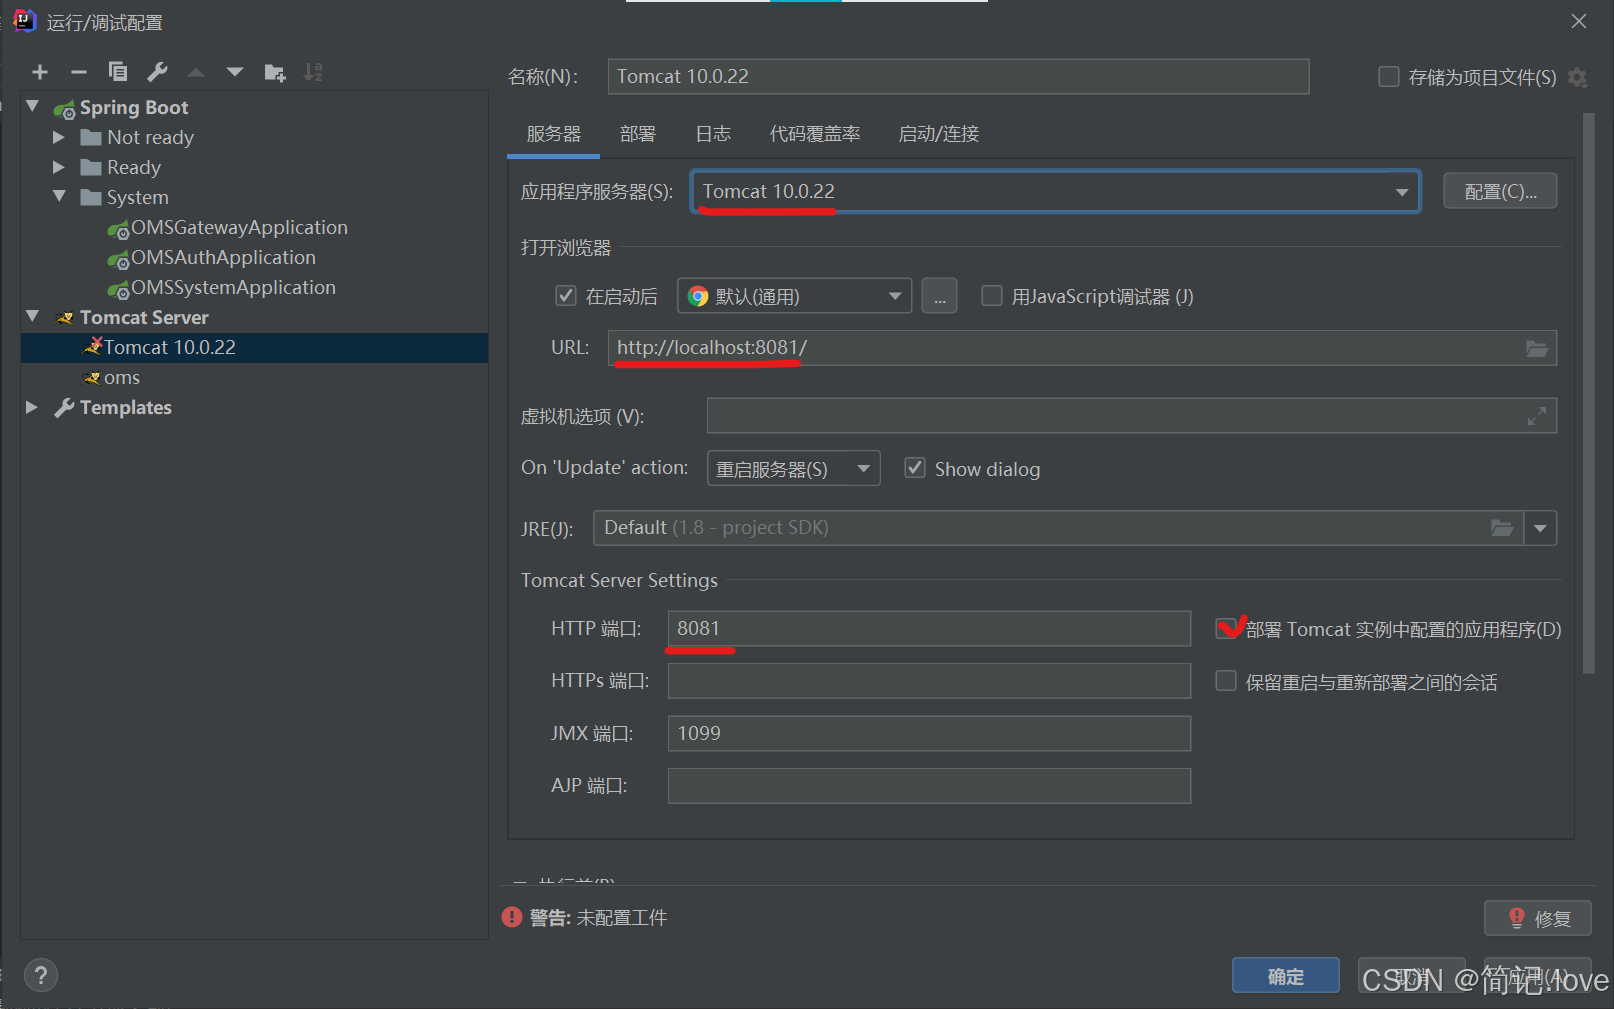Switch to the 部署 tab

[x=637, y=134]
